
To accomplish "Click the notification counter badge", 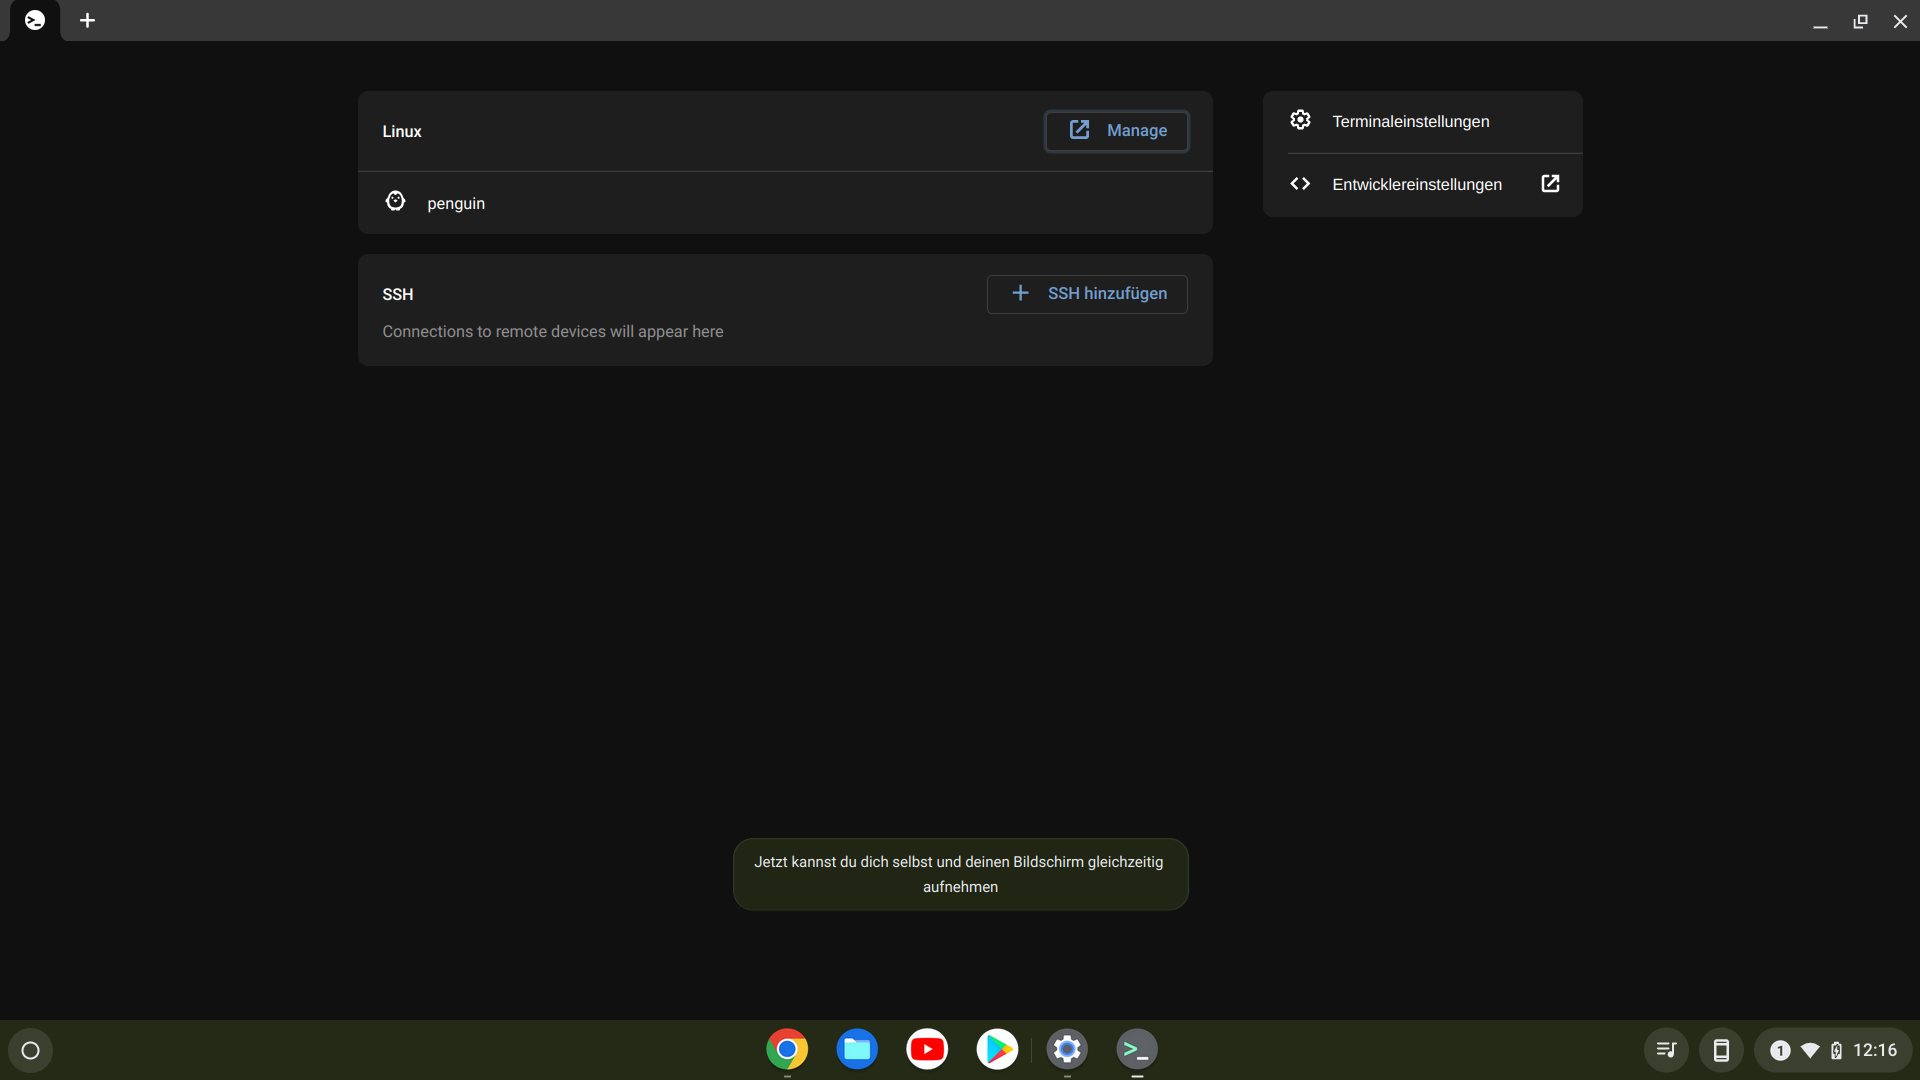I will tap(1781, 1050).
